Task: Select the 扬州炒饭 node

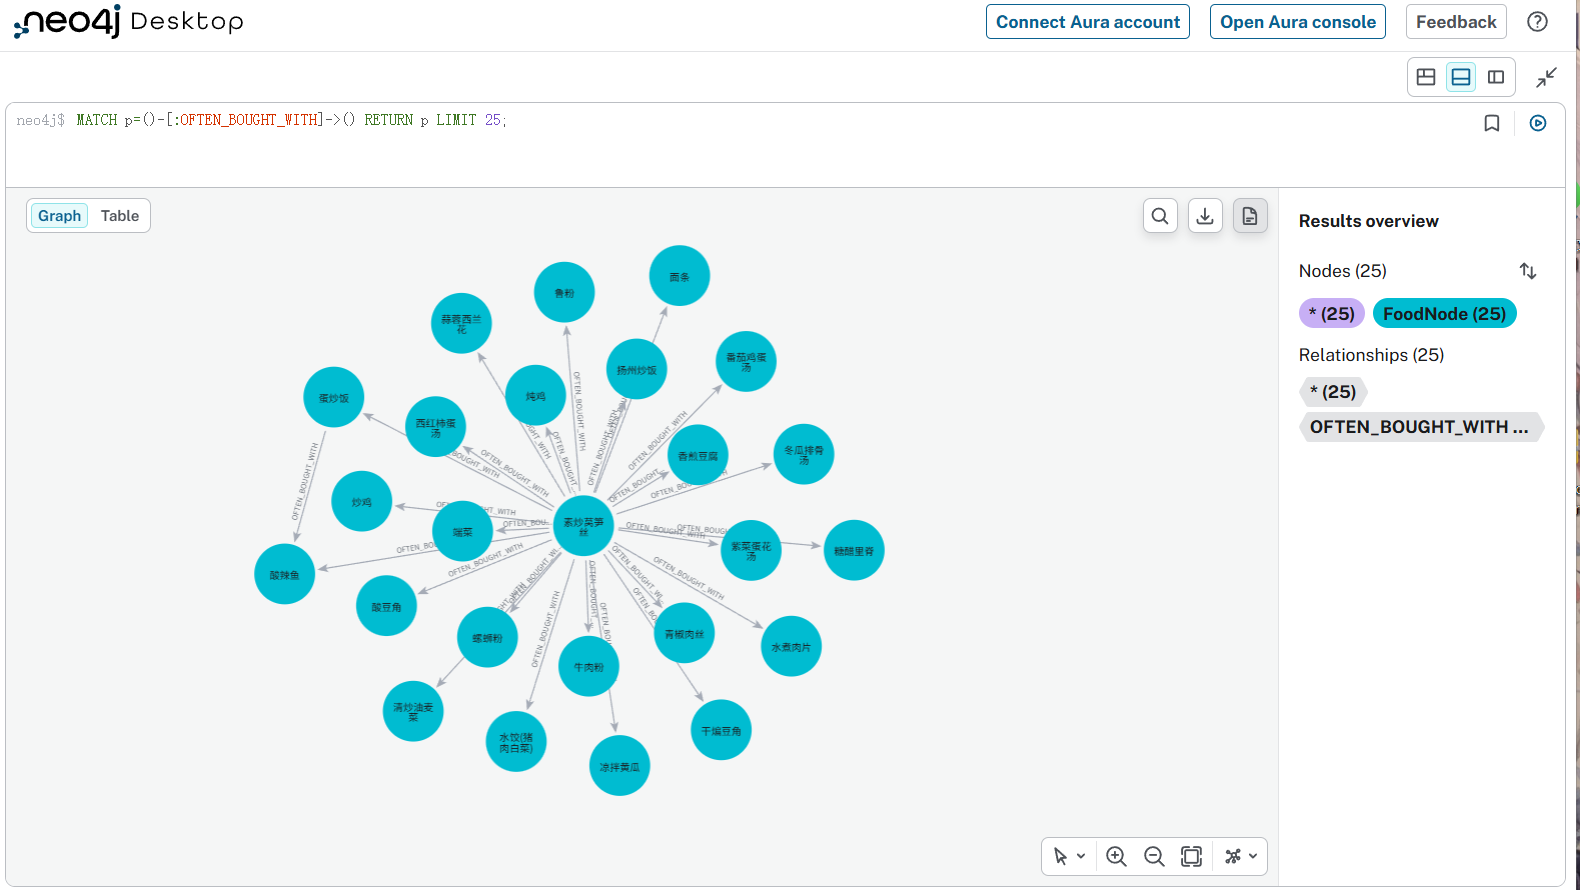Action: (636, 369)
